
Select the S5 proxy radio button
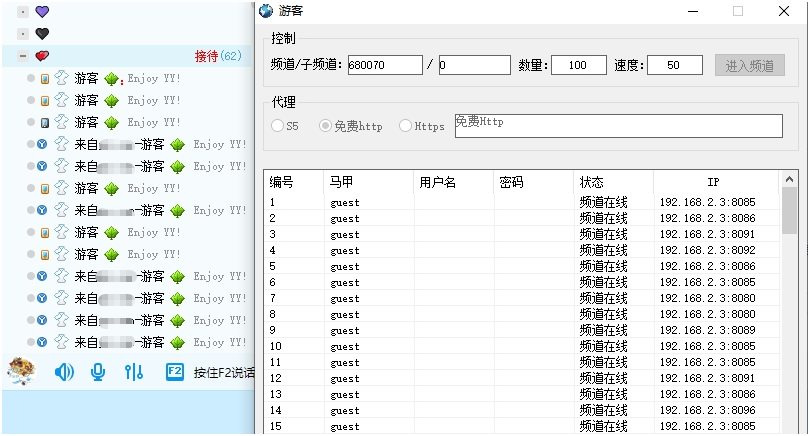click(x=278, y=126)
